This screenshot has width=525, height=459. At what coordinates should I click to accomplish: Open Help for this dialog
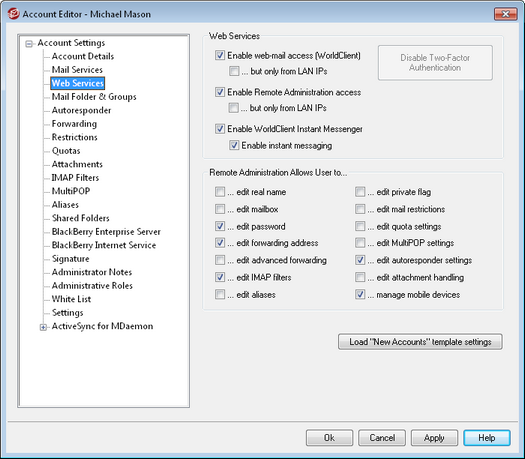487,438
